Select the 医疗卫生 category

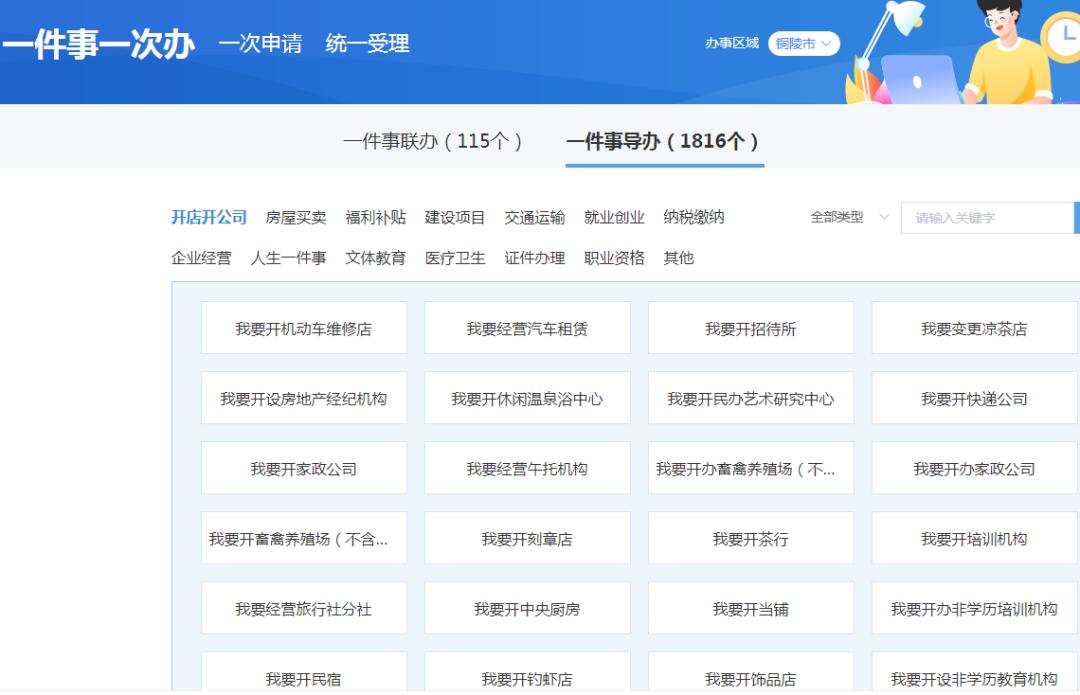pos(455,258)
